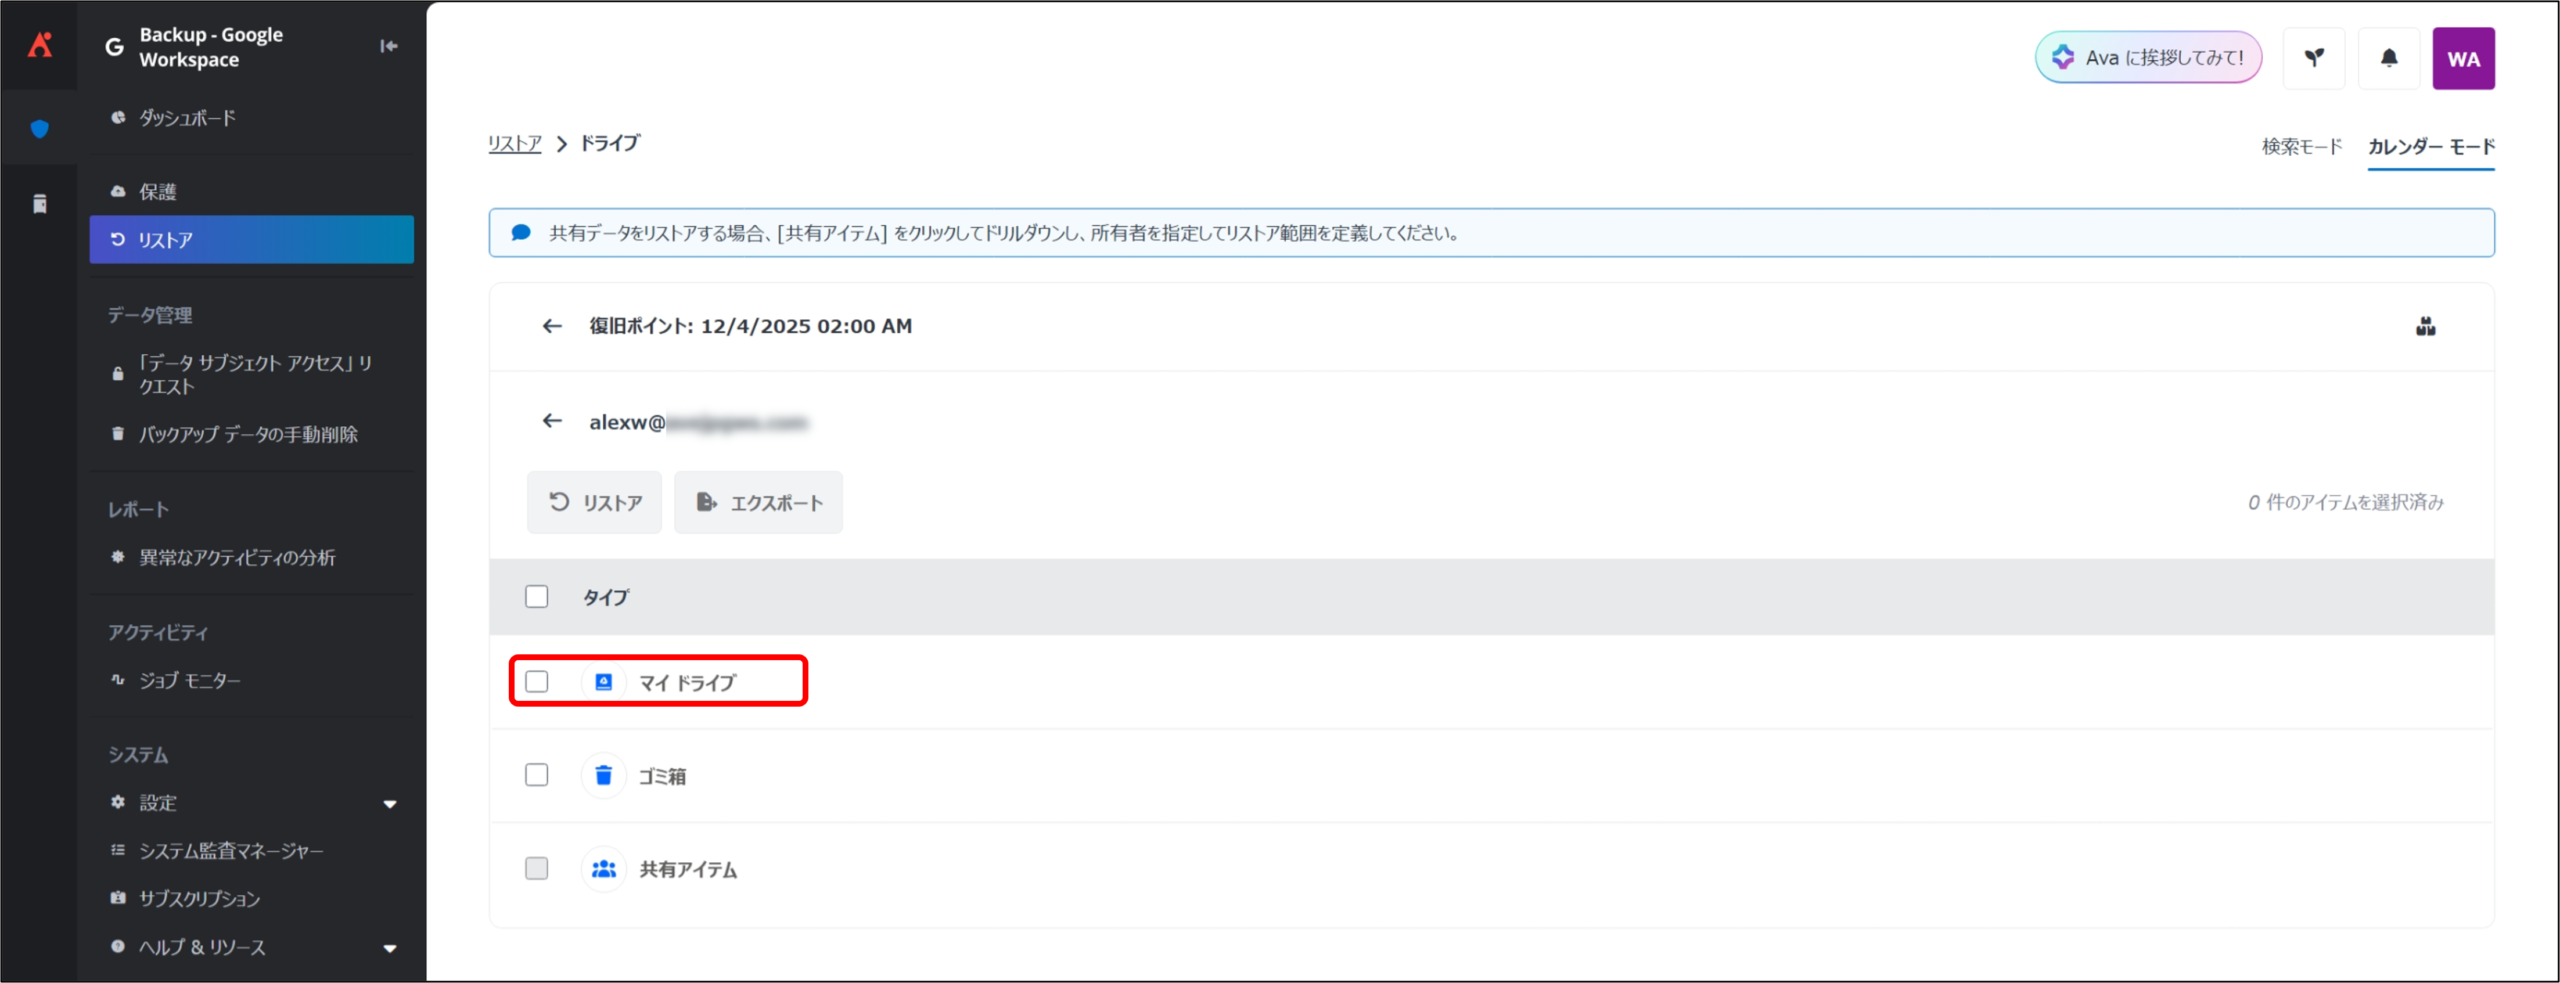Click the hierarchy icon beside recovery point

2425,327
